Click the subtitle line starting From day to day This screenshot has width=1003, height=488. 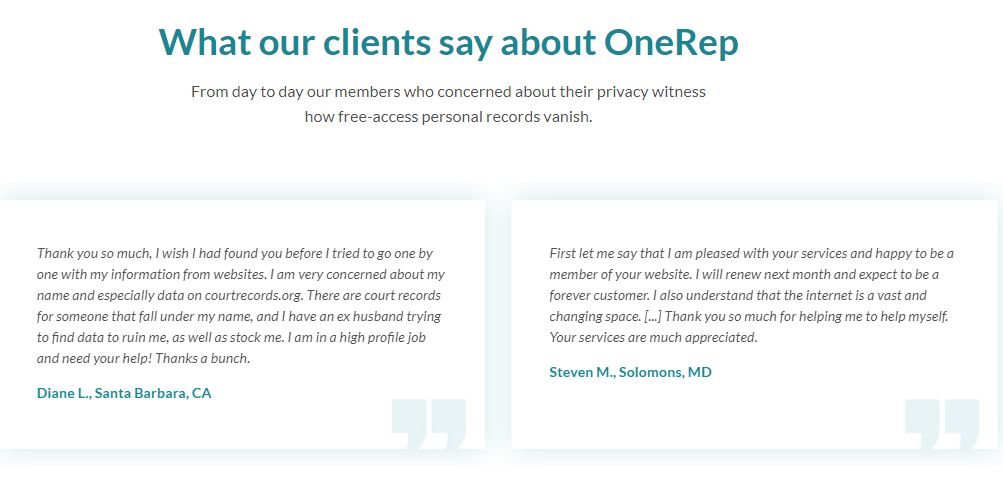coord(448,92)
